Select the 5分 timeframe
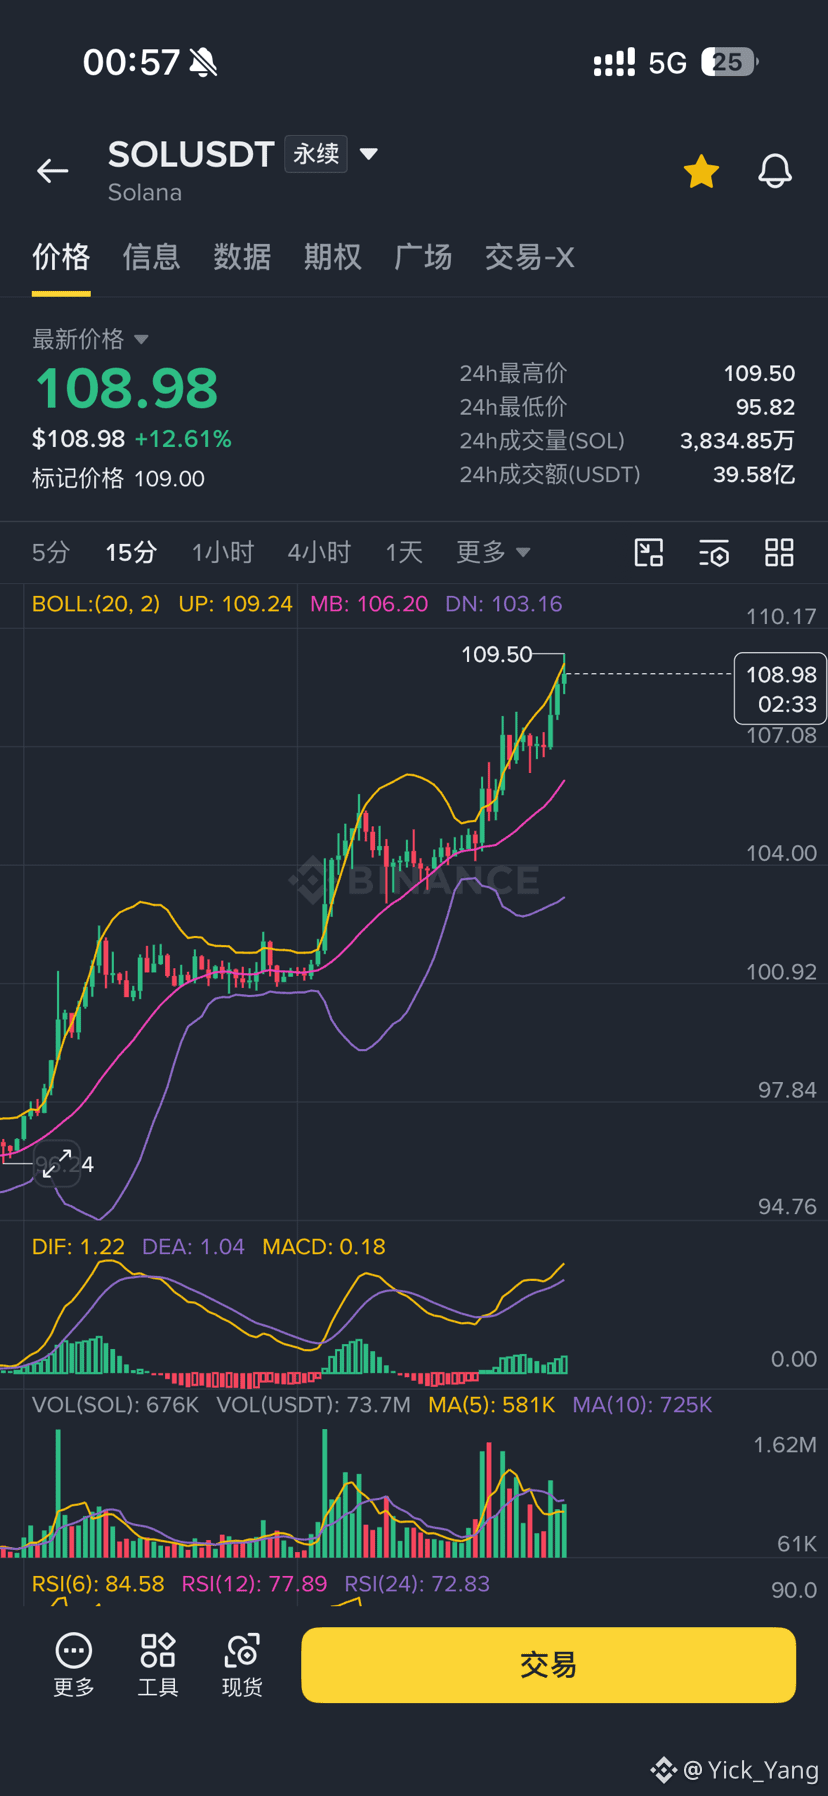 [x=51, y=552]
